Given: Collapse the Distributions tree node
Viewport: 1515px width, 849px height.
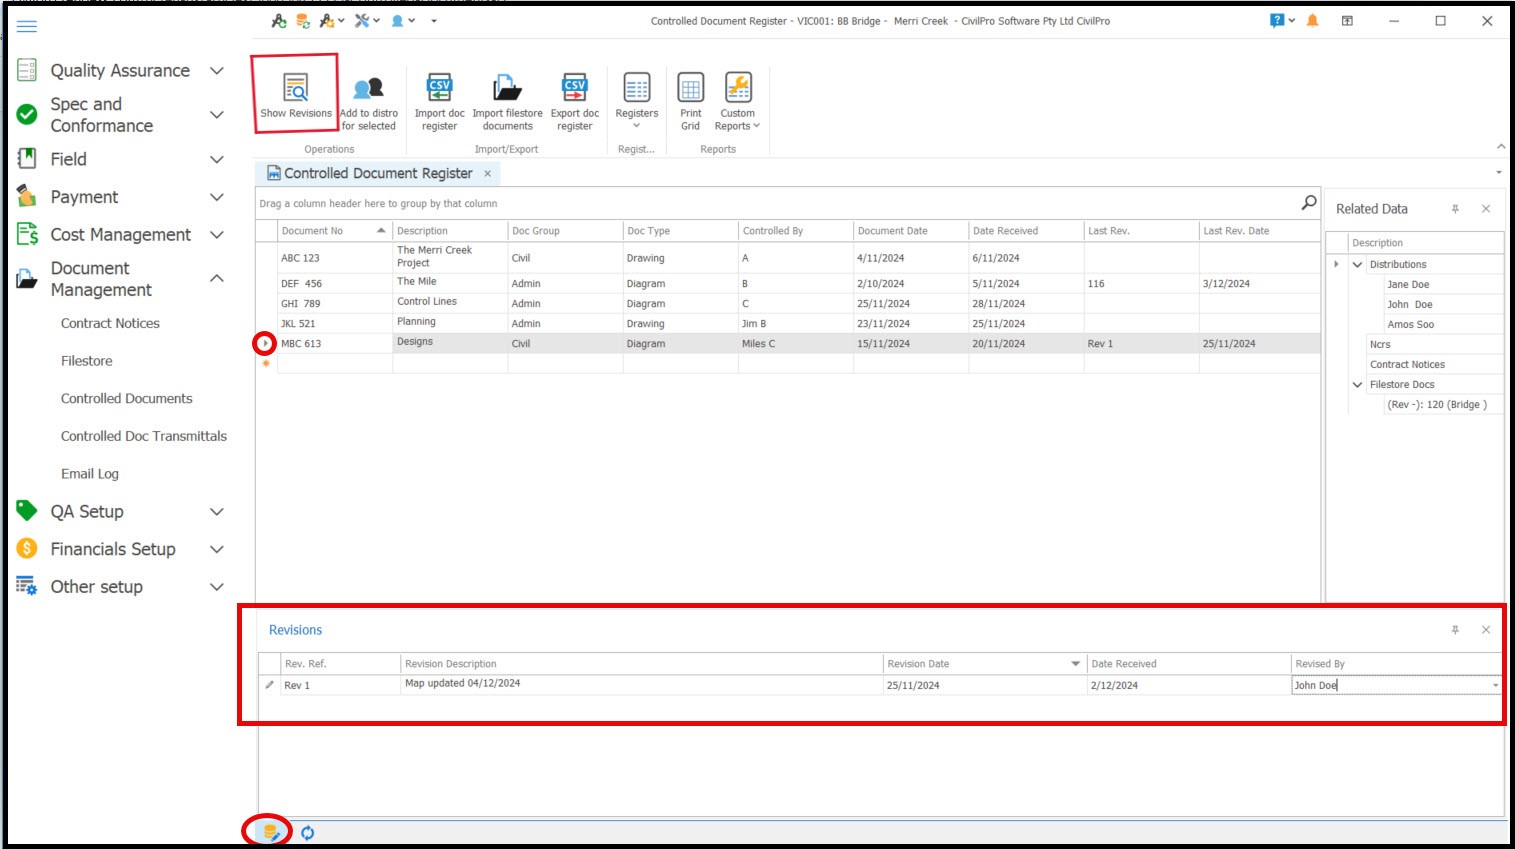Looking at the screenshot, I should pyautogui.click(x=1357, y=265).
